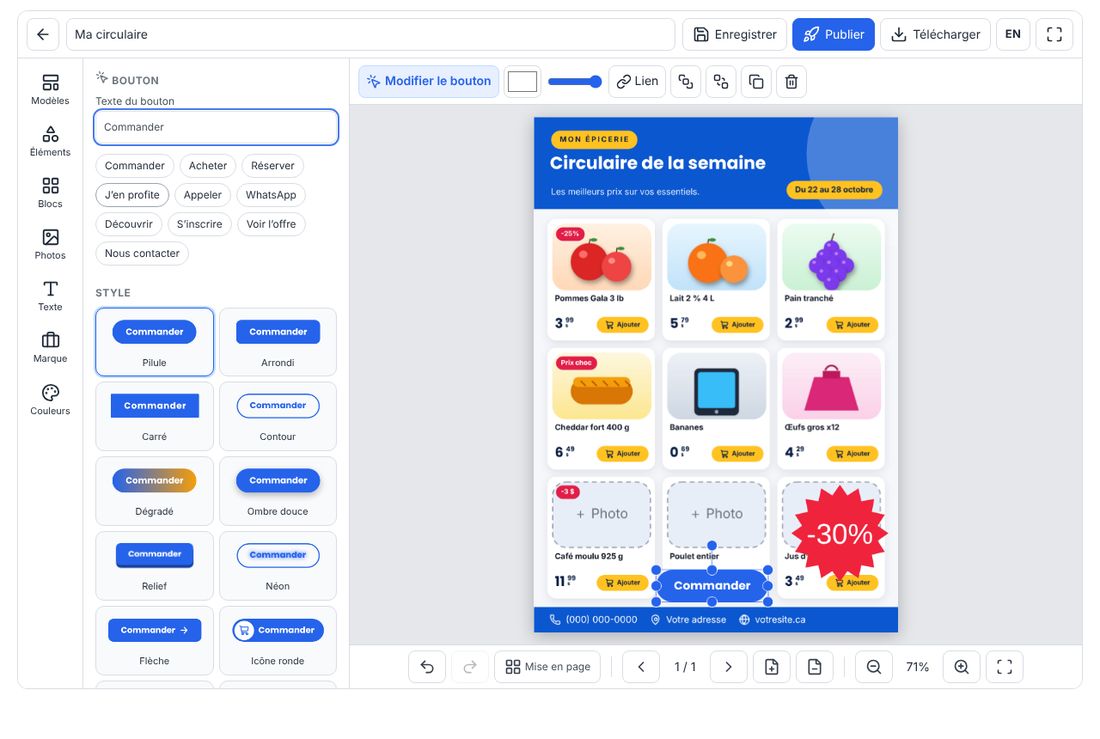
Task: Choose the Ombre douce button style
Action: click(278, 491)
